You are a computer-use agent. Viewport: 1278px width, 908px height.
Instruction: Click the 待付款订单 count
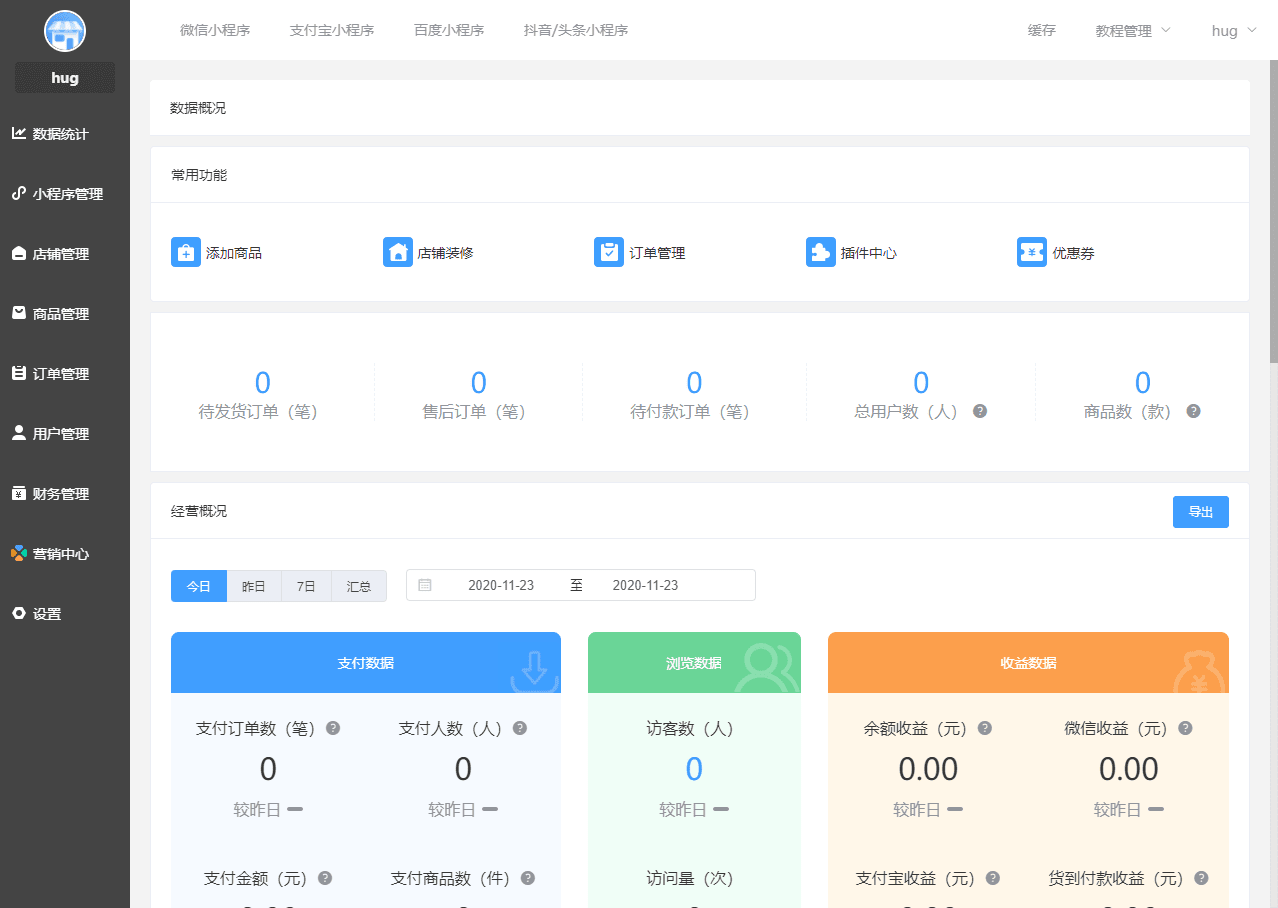pyautogui.click(x=694, y=382)
